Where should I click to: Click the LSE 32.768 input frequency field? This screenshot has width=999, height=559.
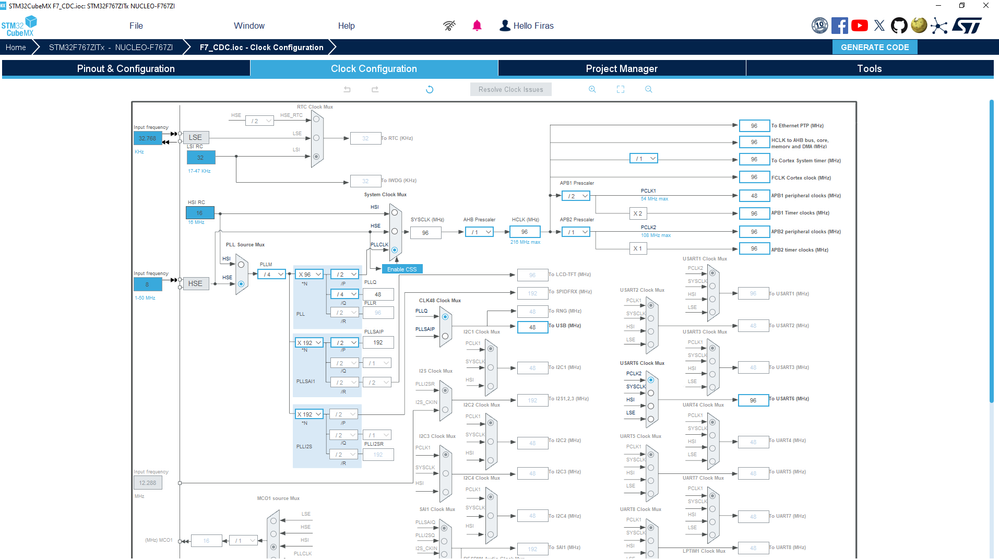click(148, 138)
